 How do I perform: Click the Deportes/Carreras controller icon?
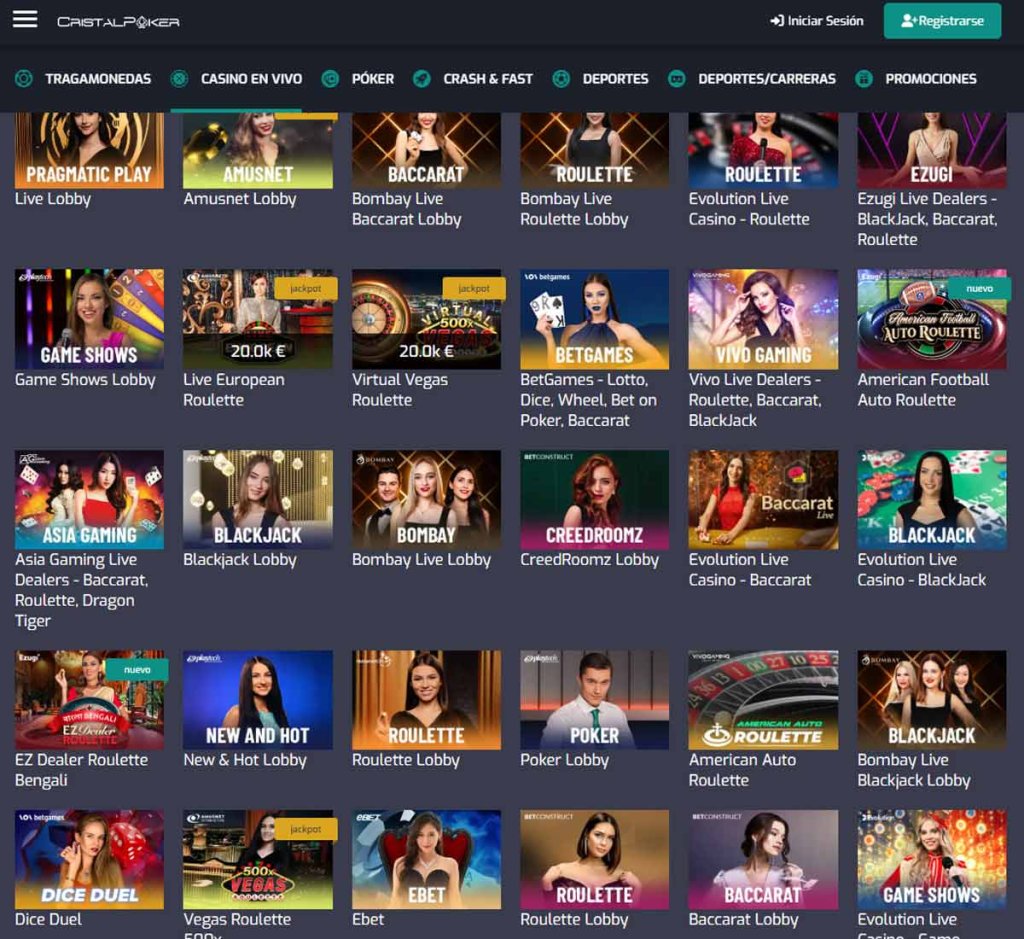click(677, 79)
